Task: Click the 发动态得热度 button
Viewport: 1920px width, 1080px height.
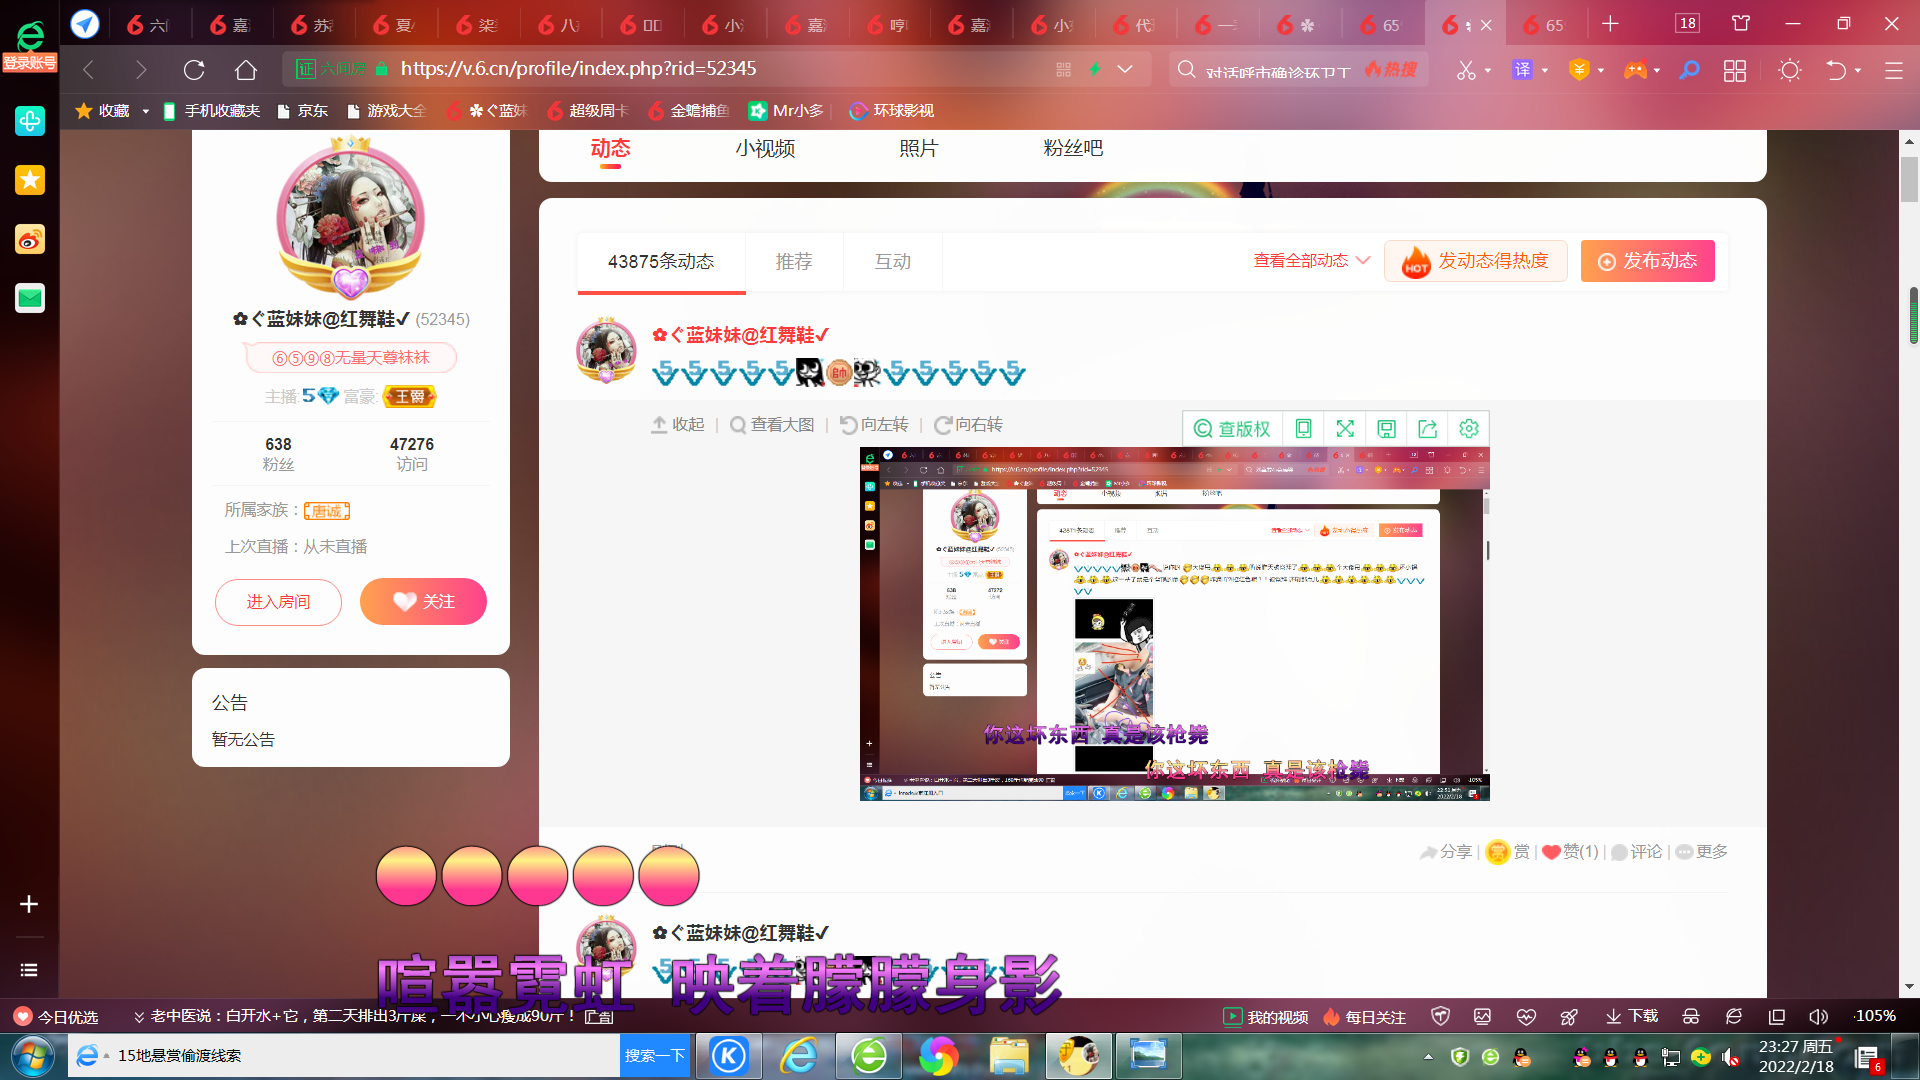Action: click(x=1476, y=261)
